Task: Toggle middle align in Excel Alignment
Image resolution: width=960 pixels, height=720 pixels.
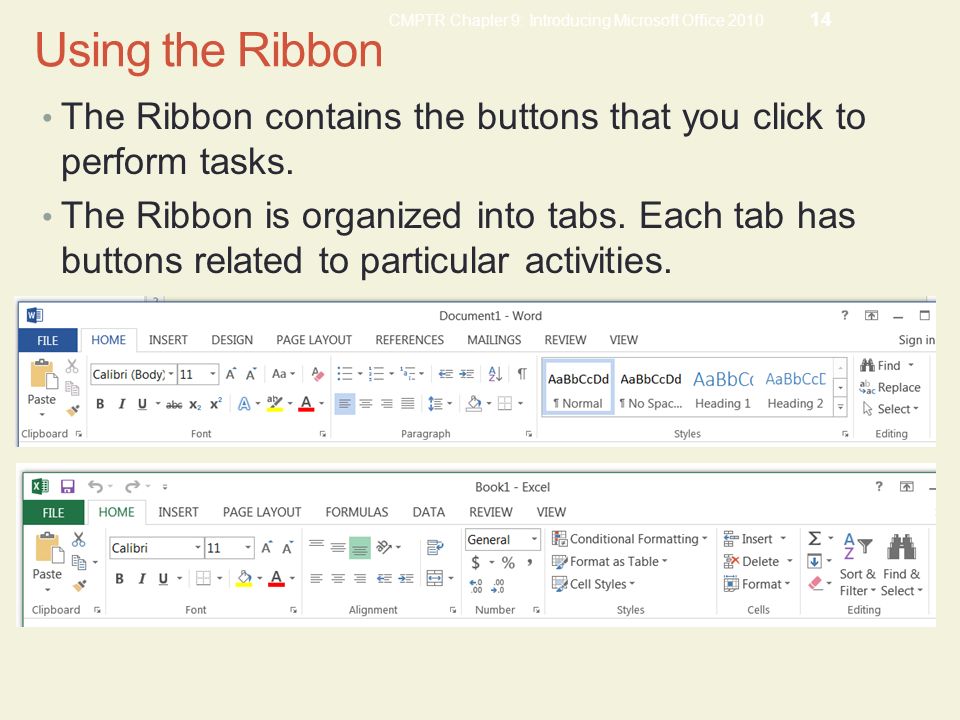Action: pyautogui.click(x=338, y=547)
